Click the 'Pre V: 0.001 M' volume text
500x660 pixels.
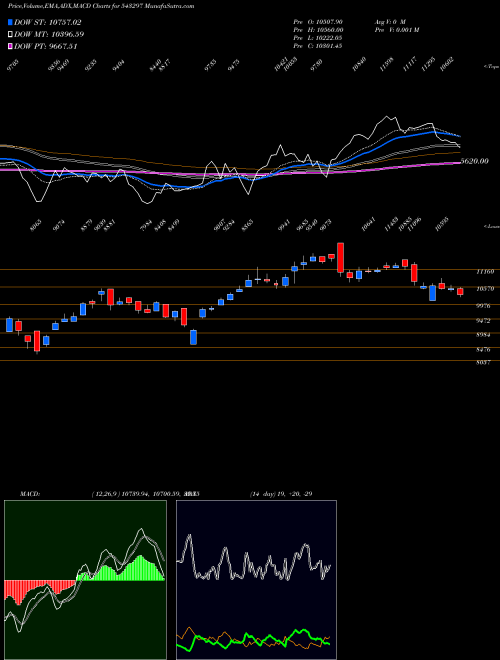point(397,29)
